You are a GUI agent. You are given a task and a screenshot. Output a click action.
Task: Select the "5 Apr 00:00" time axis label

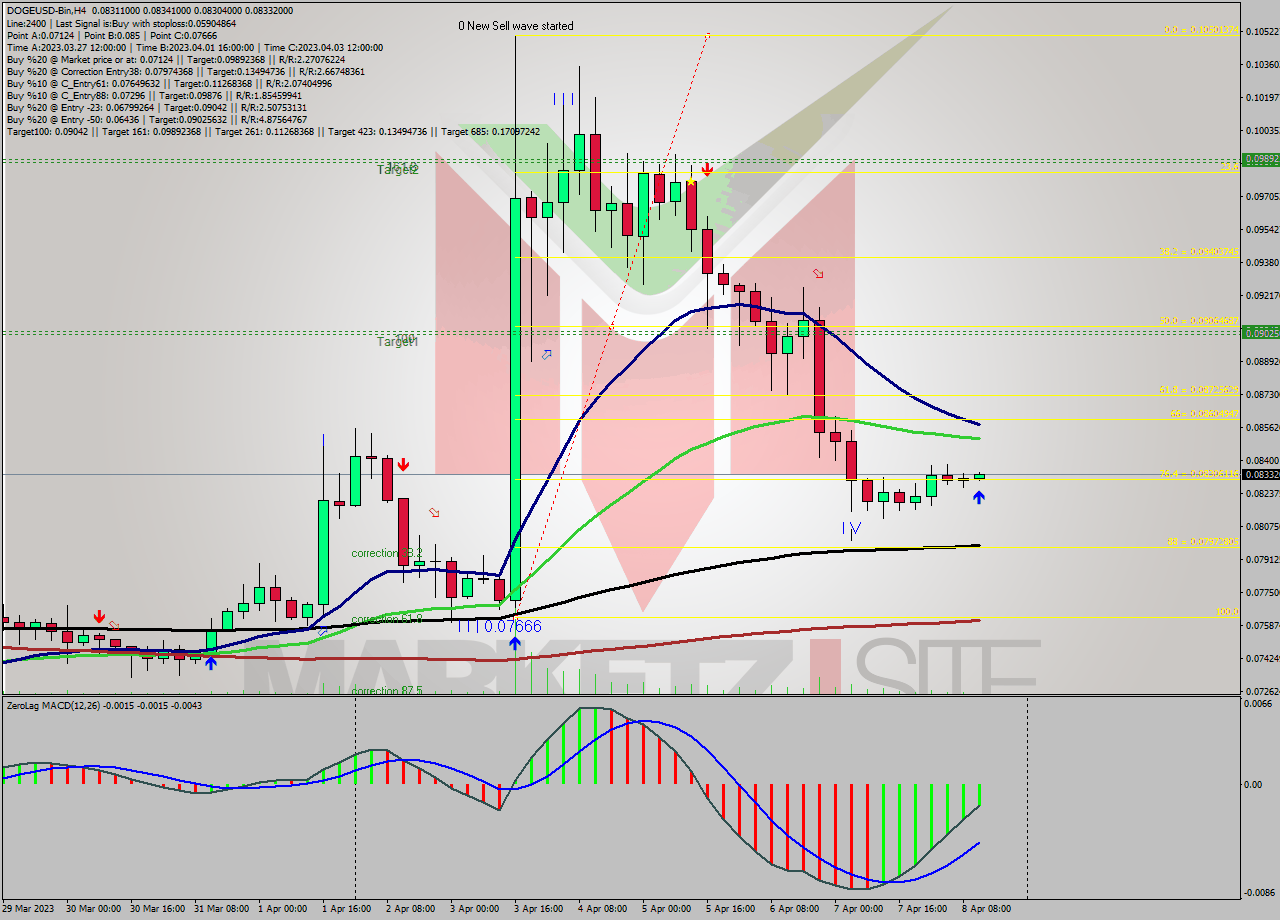click(x=666, y=909)
